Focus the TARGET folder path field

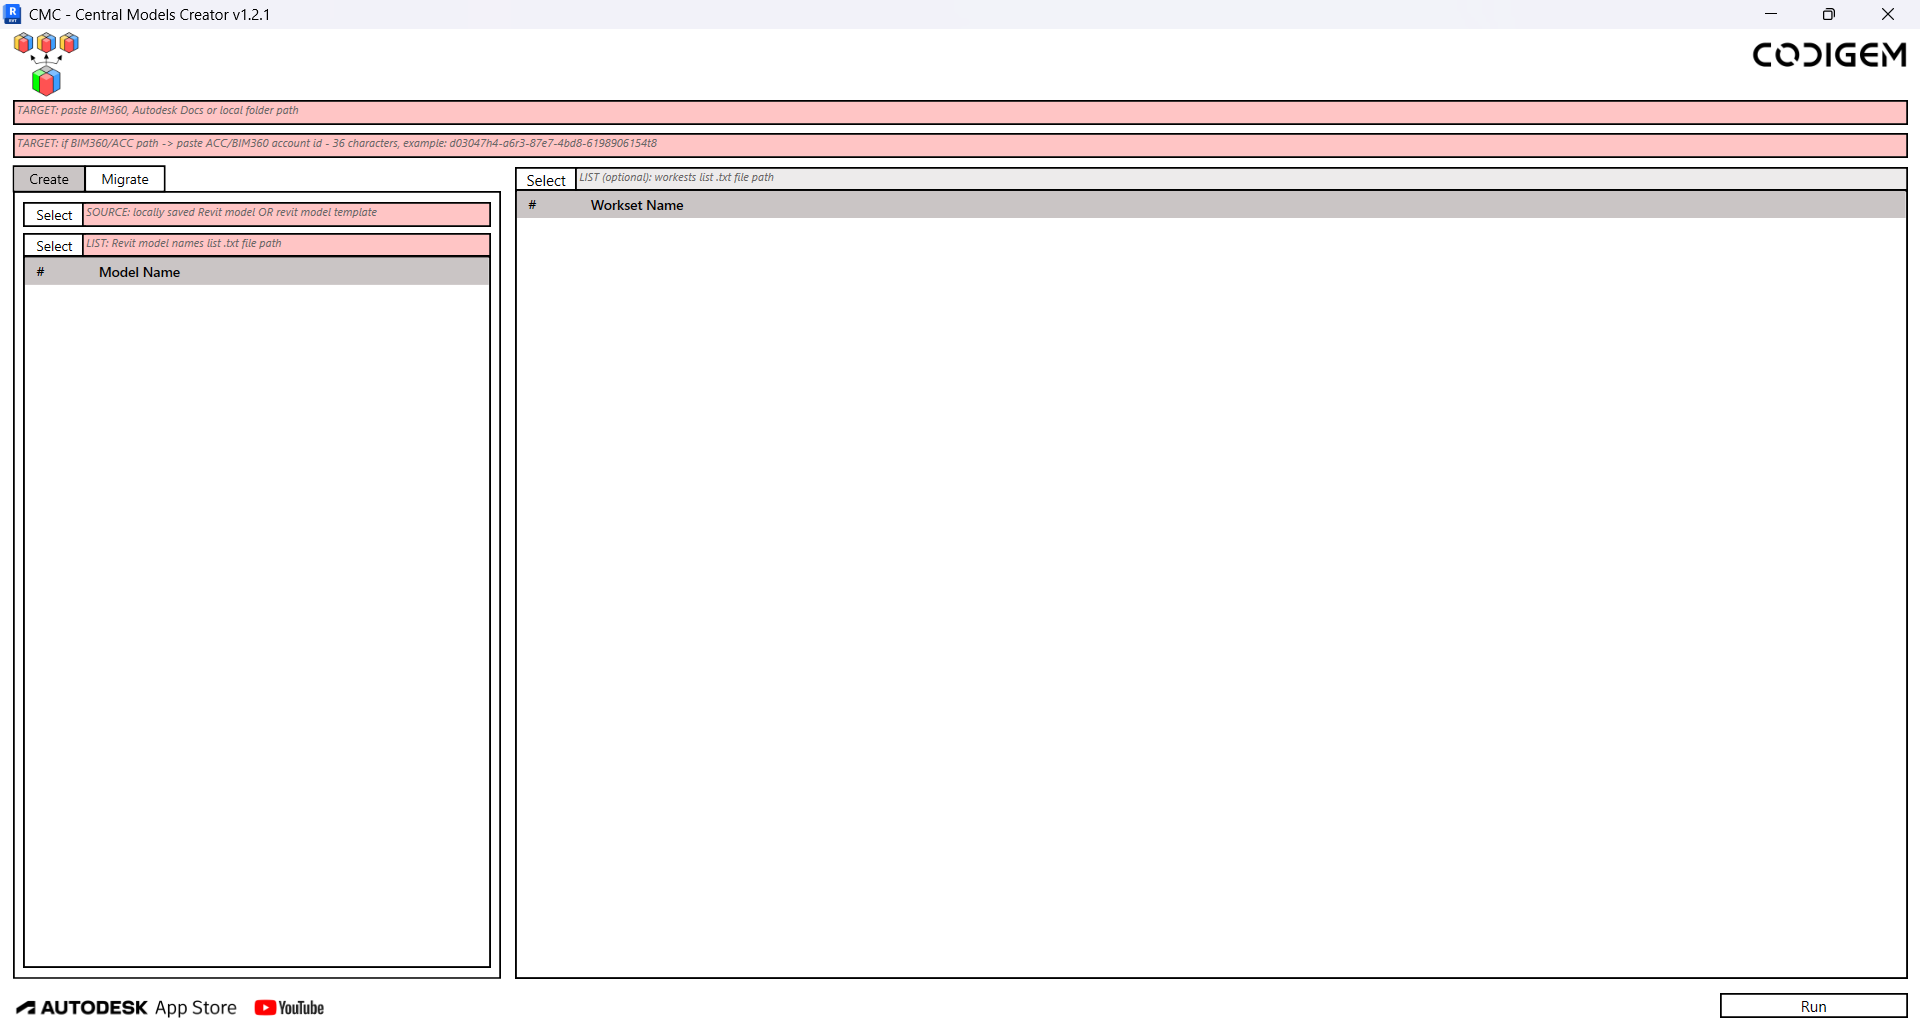[x=960, y=112]
